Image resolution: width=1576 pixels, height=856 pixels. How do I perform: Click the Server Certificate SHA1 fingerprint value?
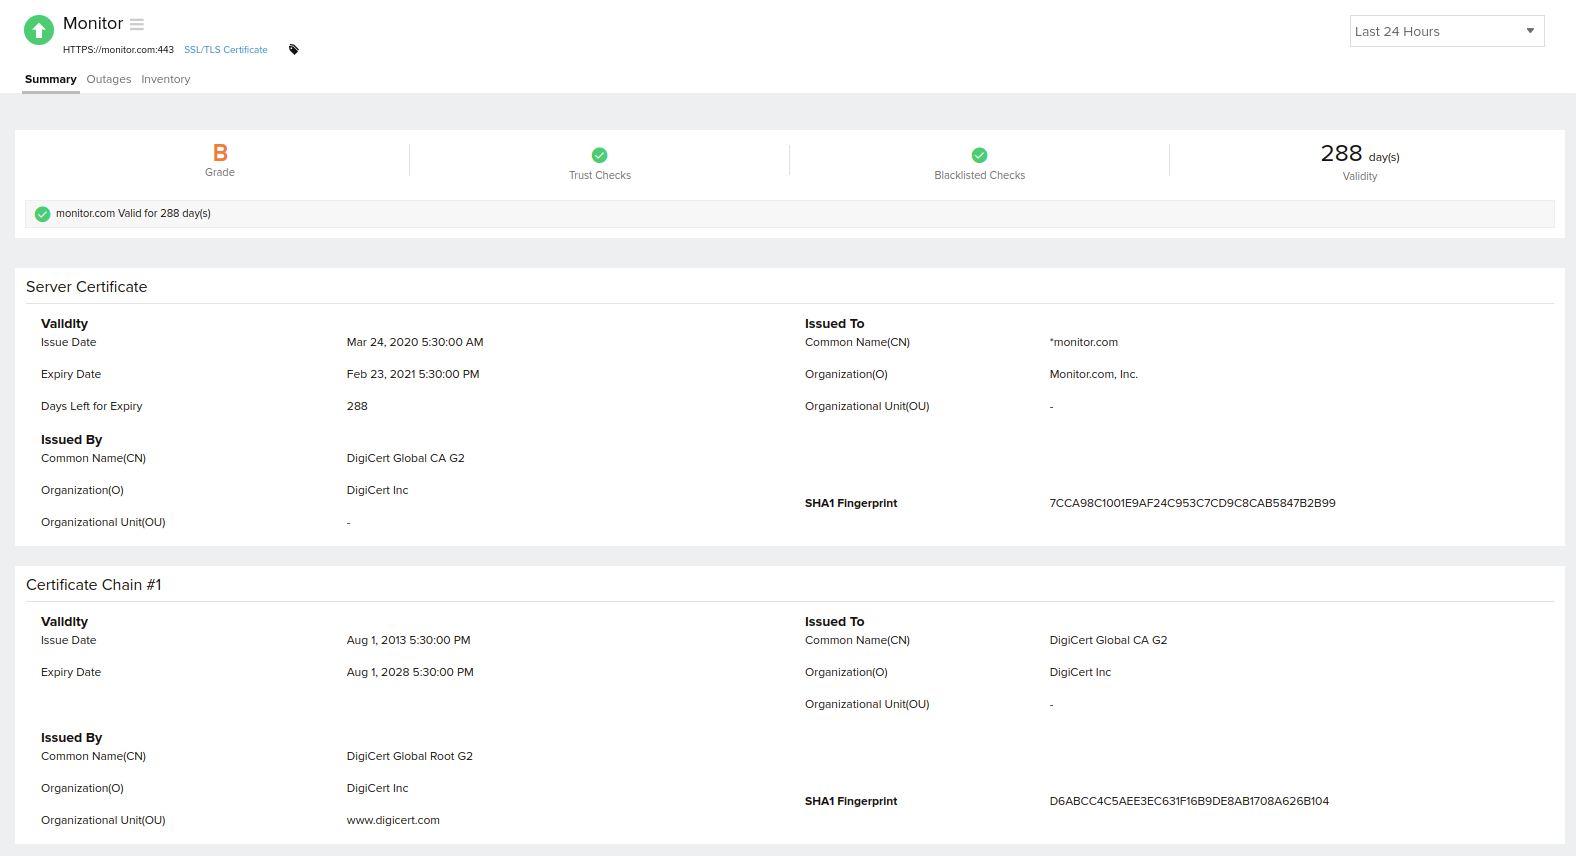(1192, 503)
